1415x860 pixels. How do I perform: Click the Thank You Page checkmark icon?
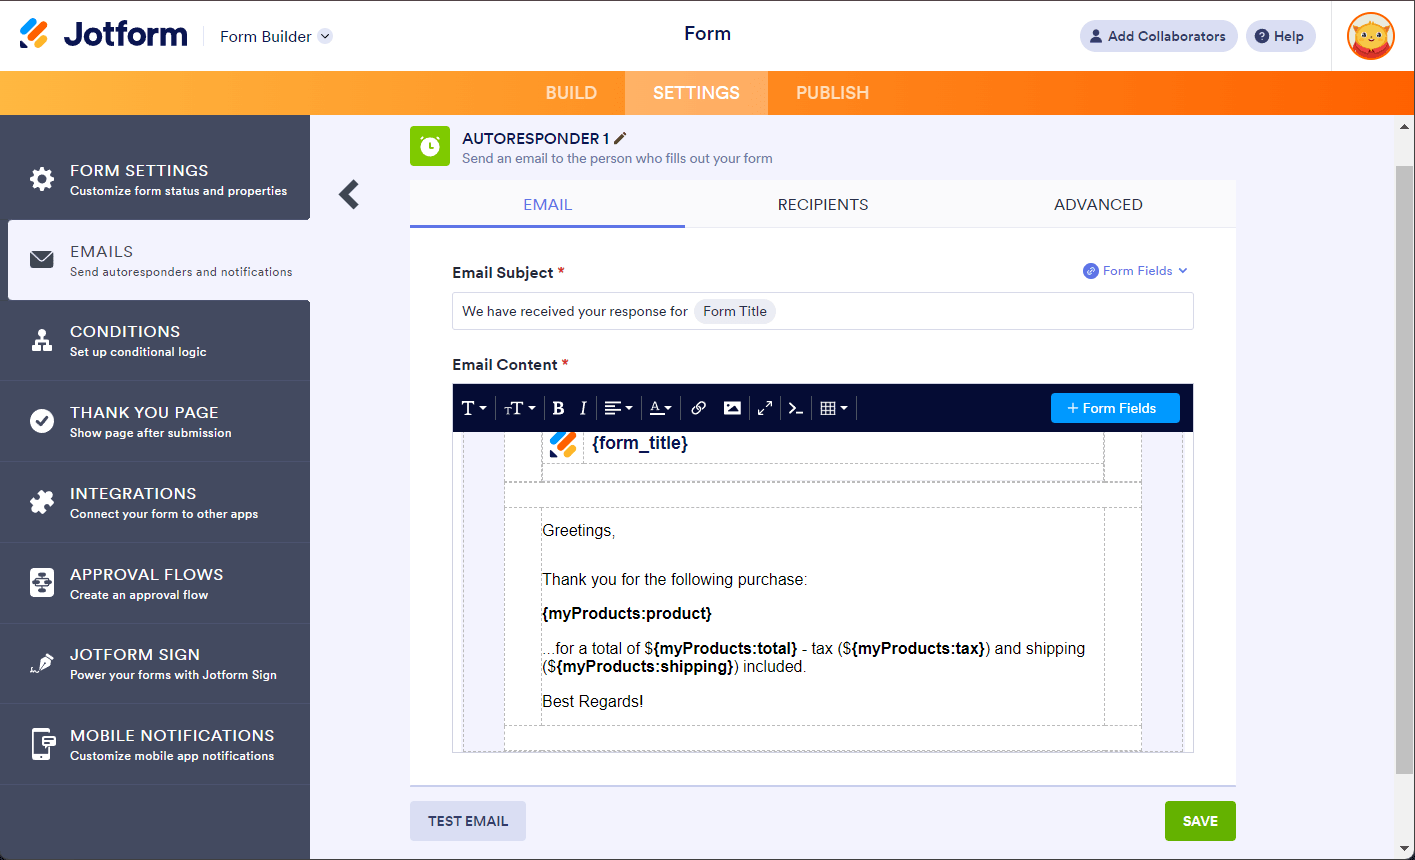[x=42, y=421]
